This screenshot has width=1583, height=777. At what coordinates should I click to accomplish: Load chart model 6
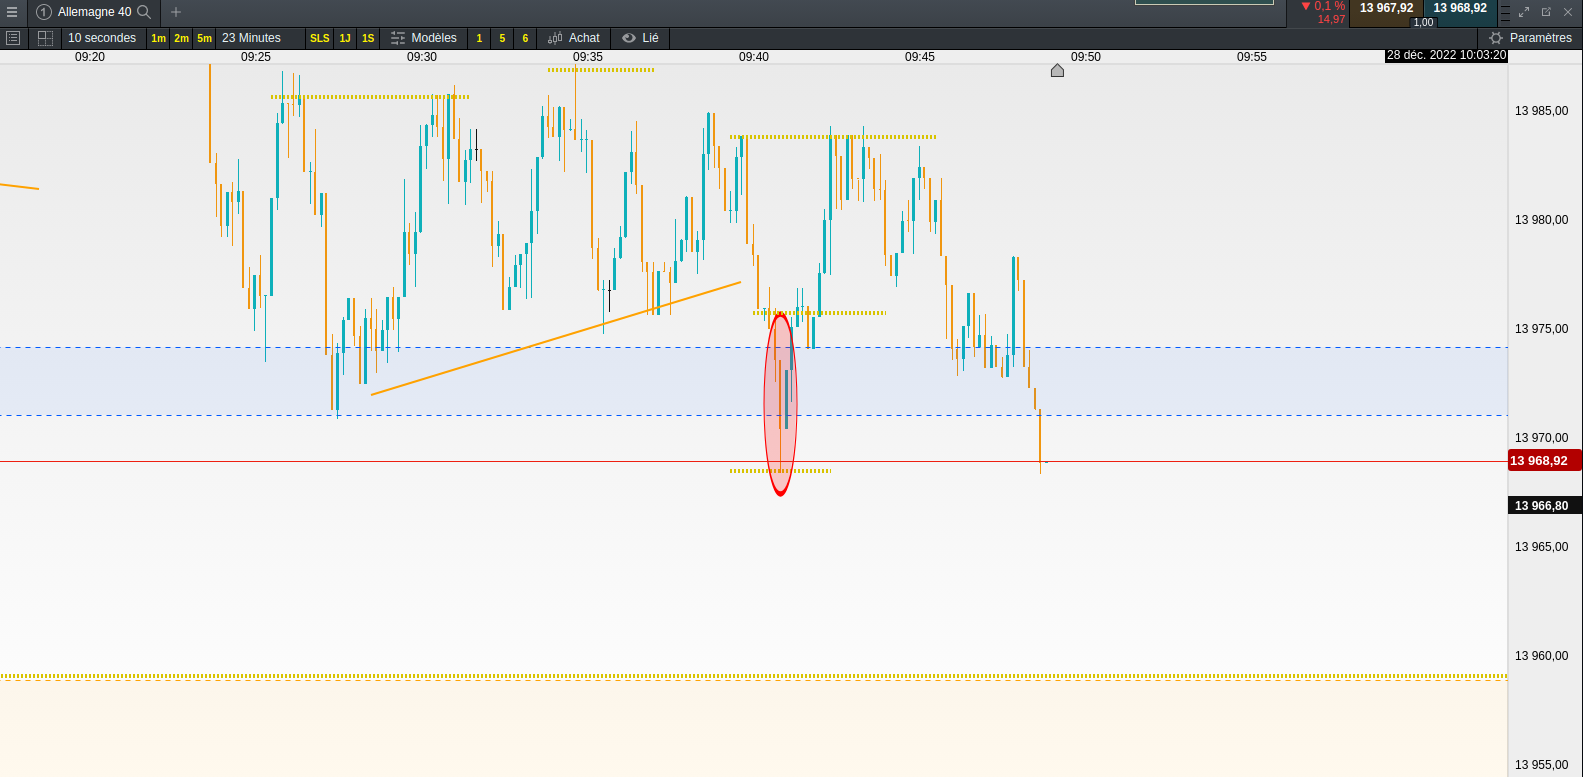point(525,38)
